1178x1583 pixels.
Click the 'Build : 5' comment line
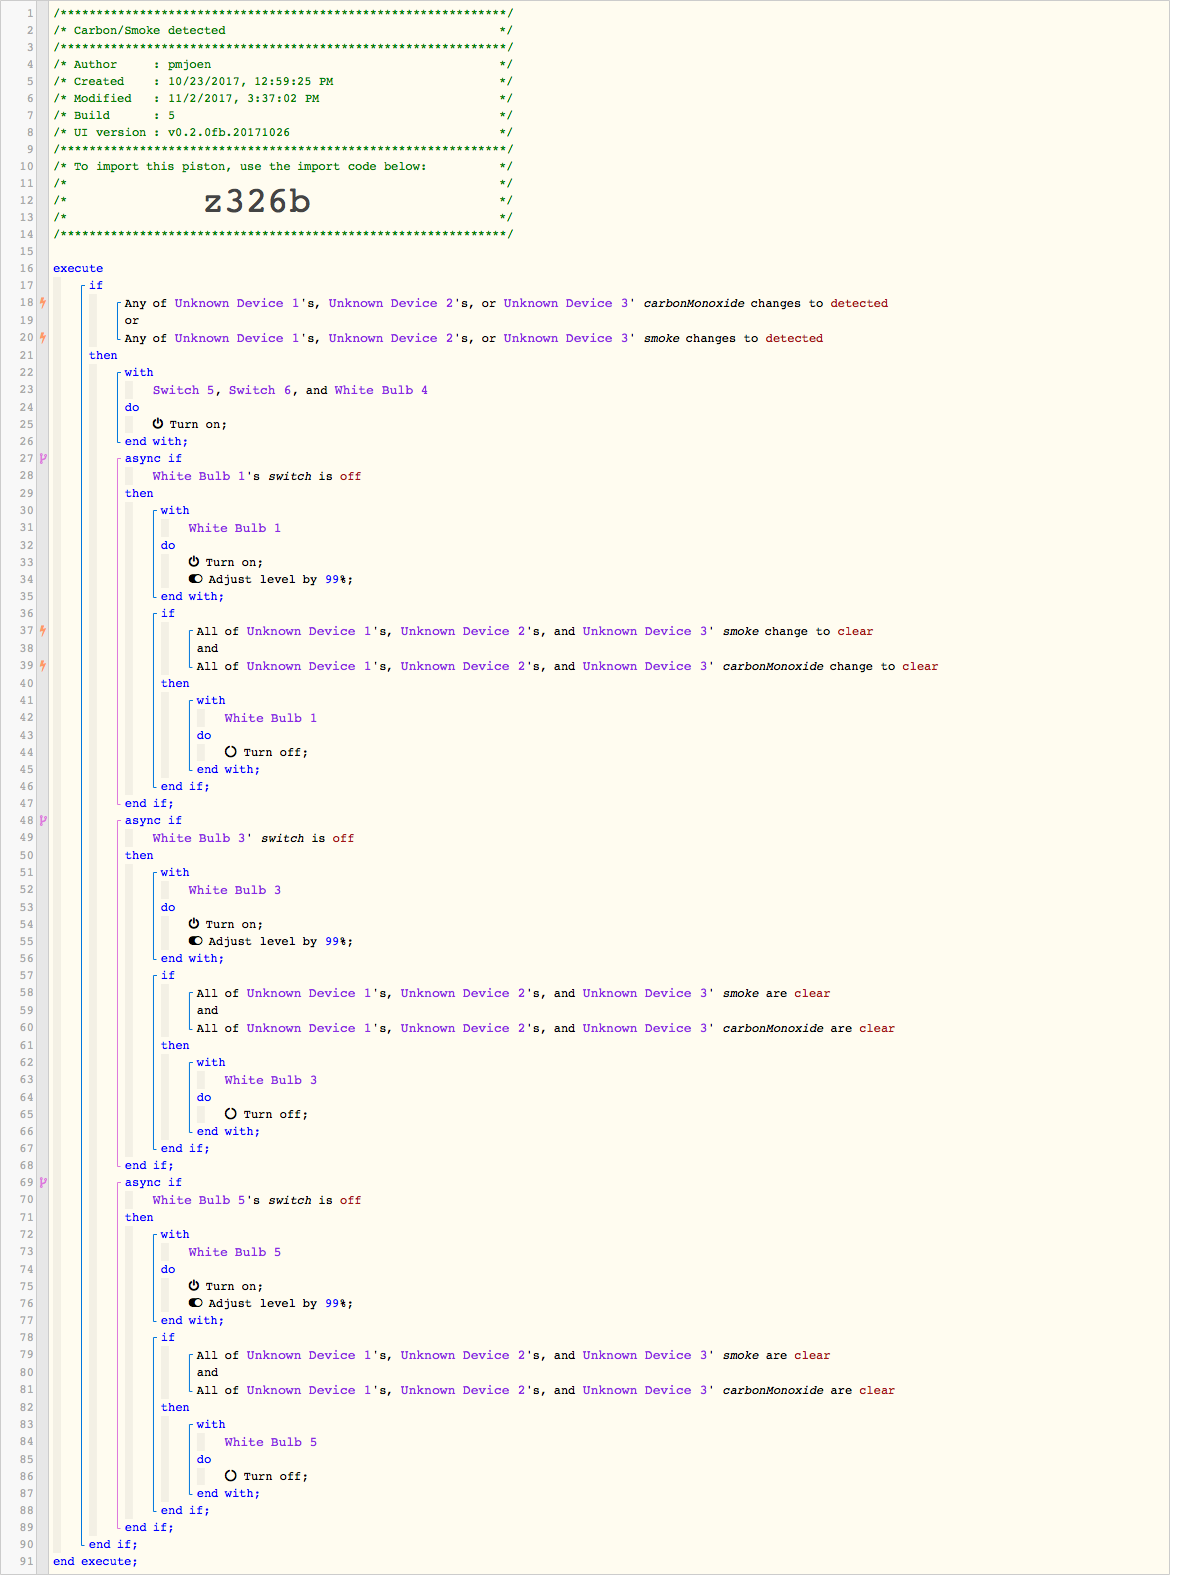tap(283, 115)
